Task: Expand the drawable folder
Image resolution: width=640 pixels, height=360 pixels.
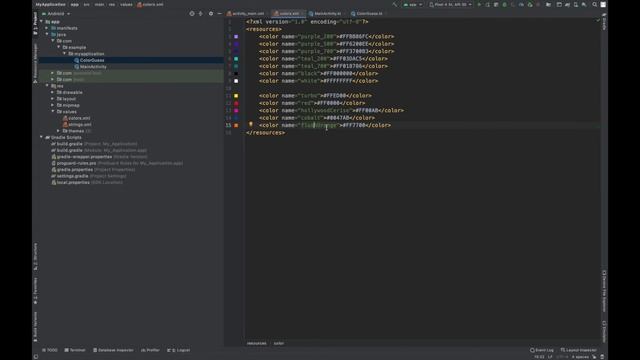Action: (x=53, y=92)
